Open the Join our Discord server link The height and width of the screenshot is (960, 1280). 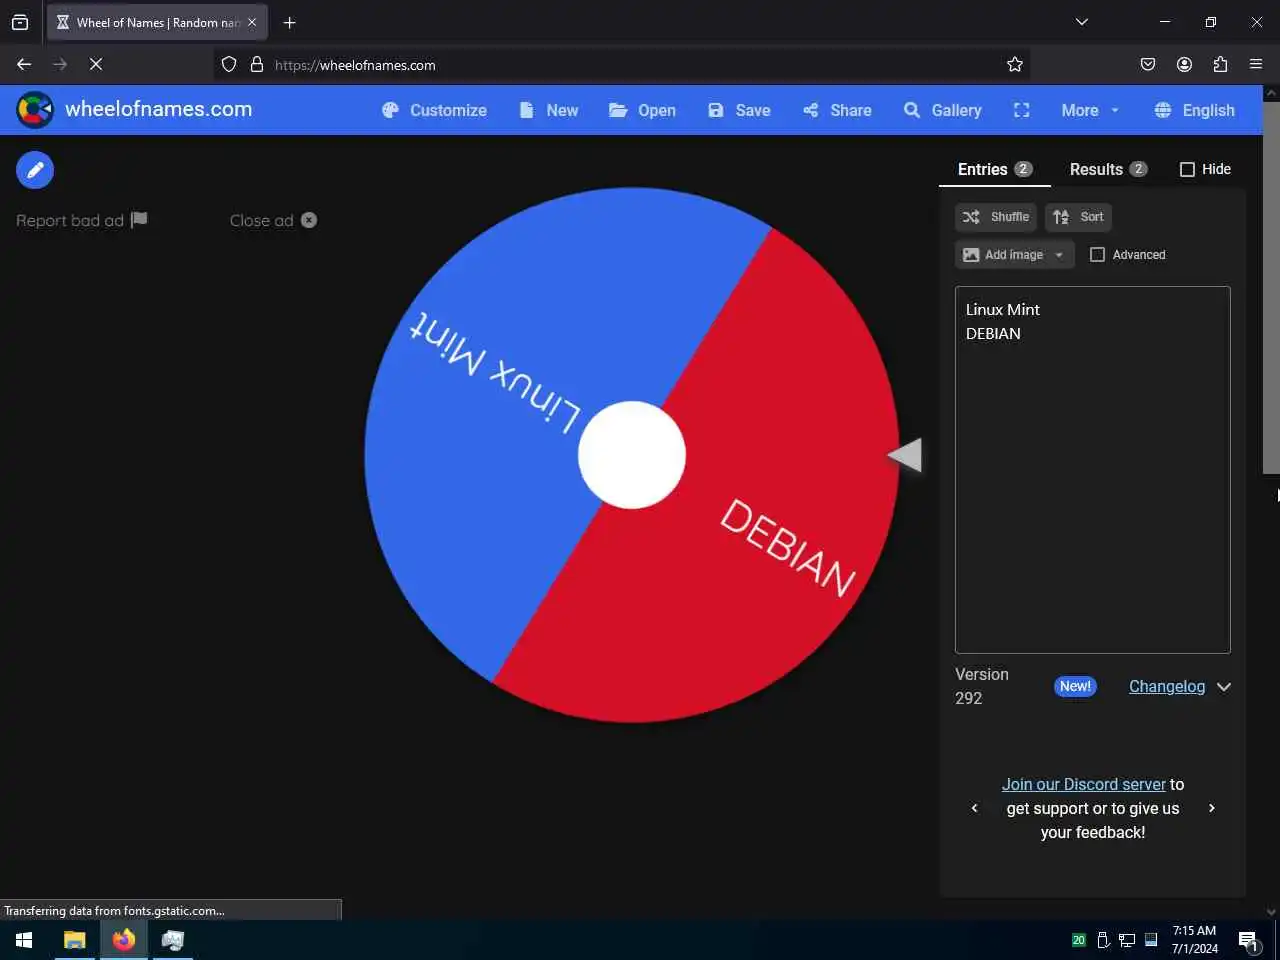[x=1084, y=785]
